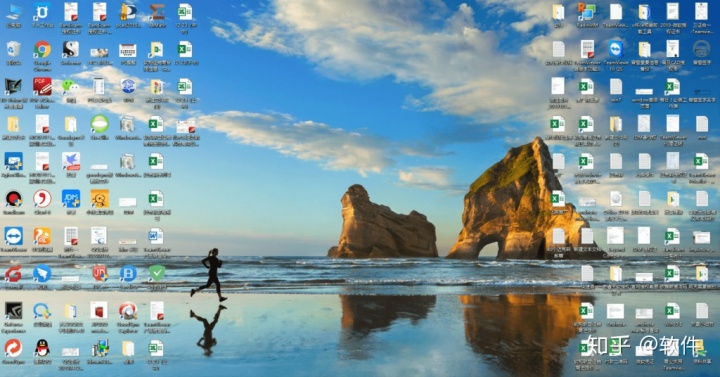The width and height of the screenshot is (720, 377).
Task: Open the blue circular bird shortcut
Action: pyautogui.click(x=42, y=274)
